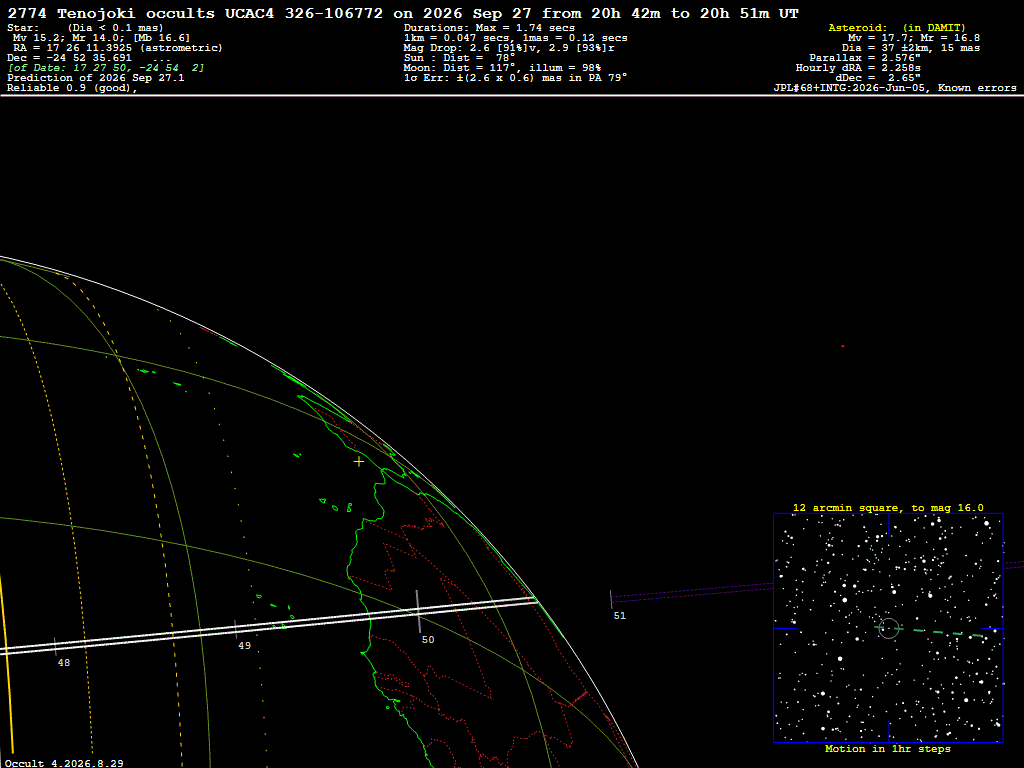
Task: Click the event title "2774 Tenojoki occults"
Action: pyautogui.click(x=111, y=13)
